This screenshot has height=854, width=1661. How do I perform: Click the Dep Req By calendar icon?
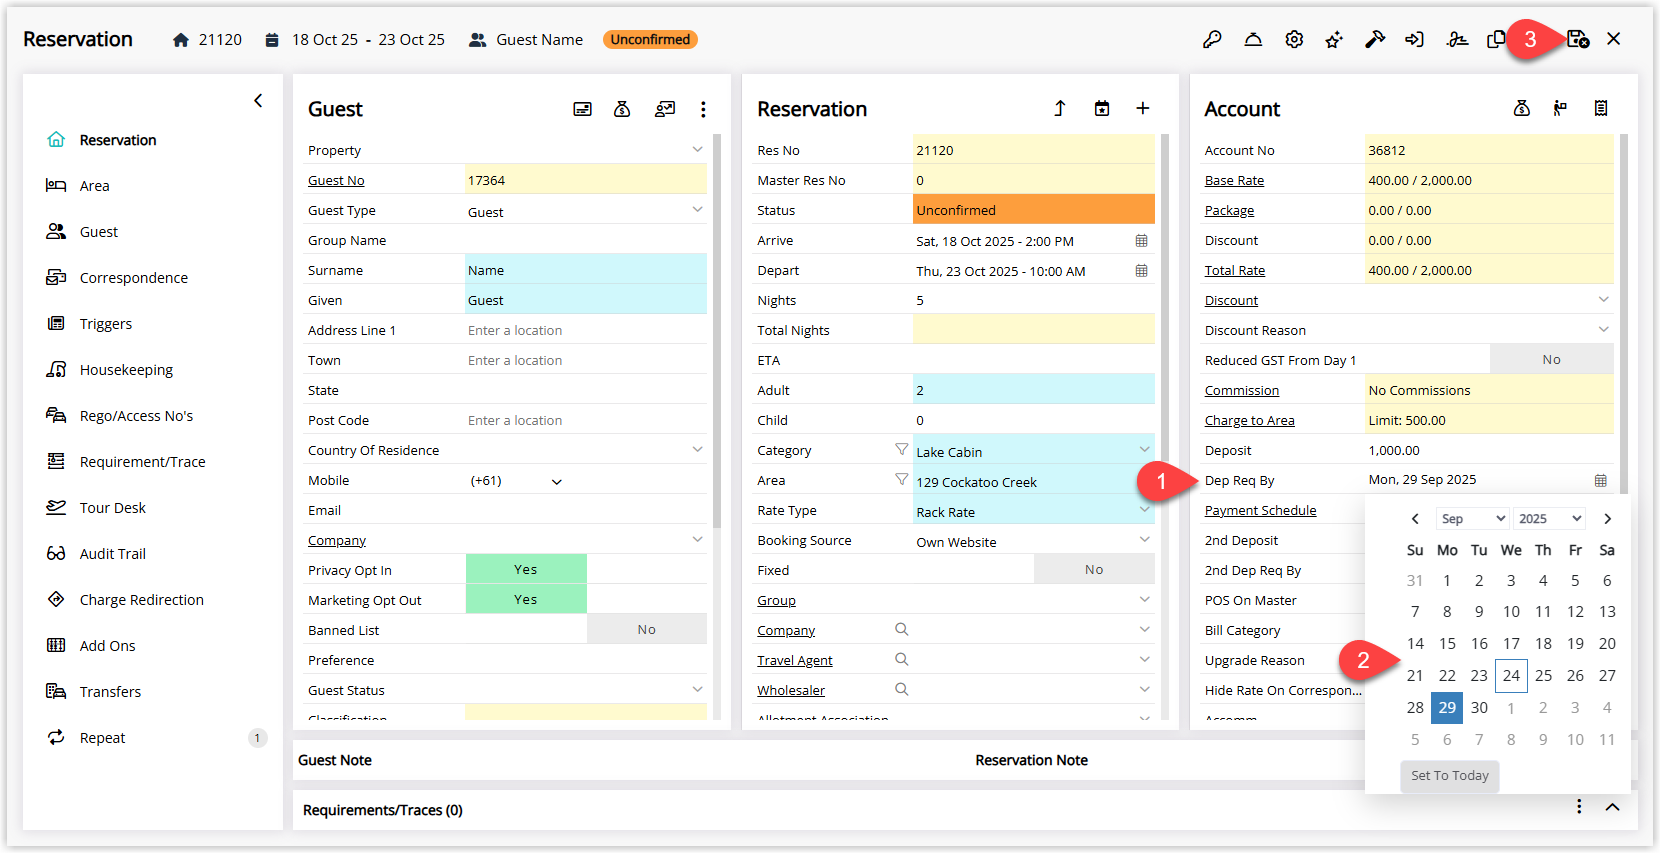click(1600, 481)
